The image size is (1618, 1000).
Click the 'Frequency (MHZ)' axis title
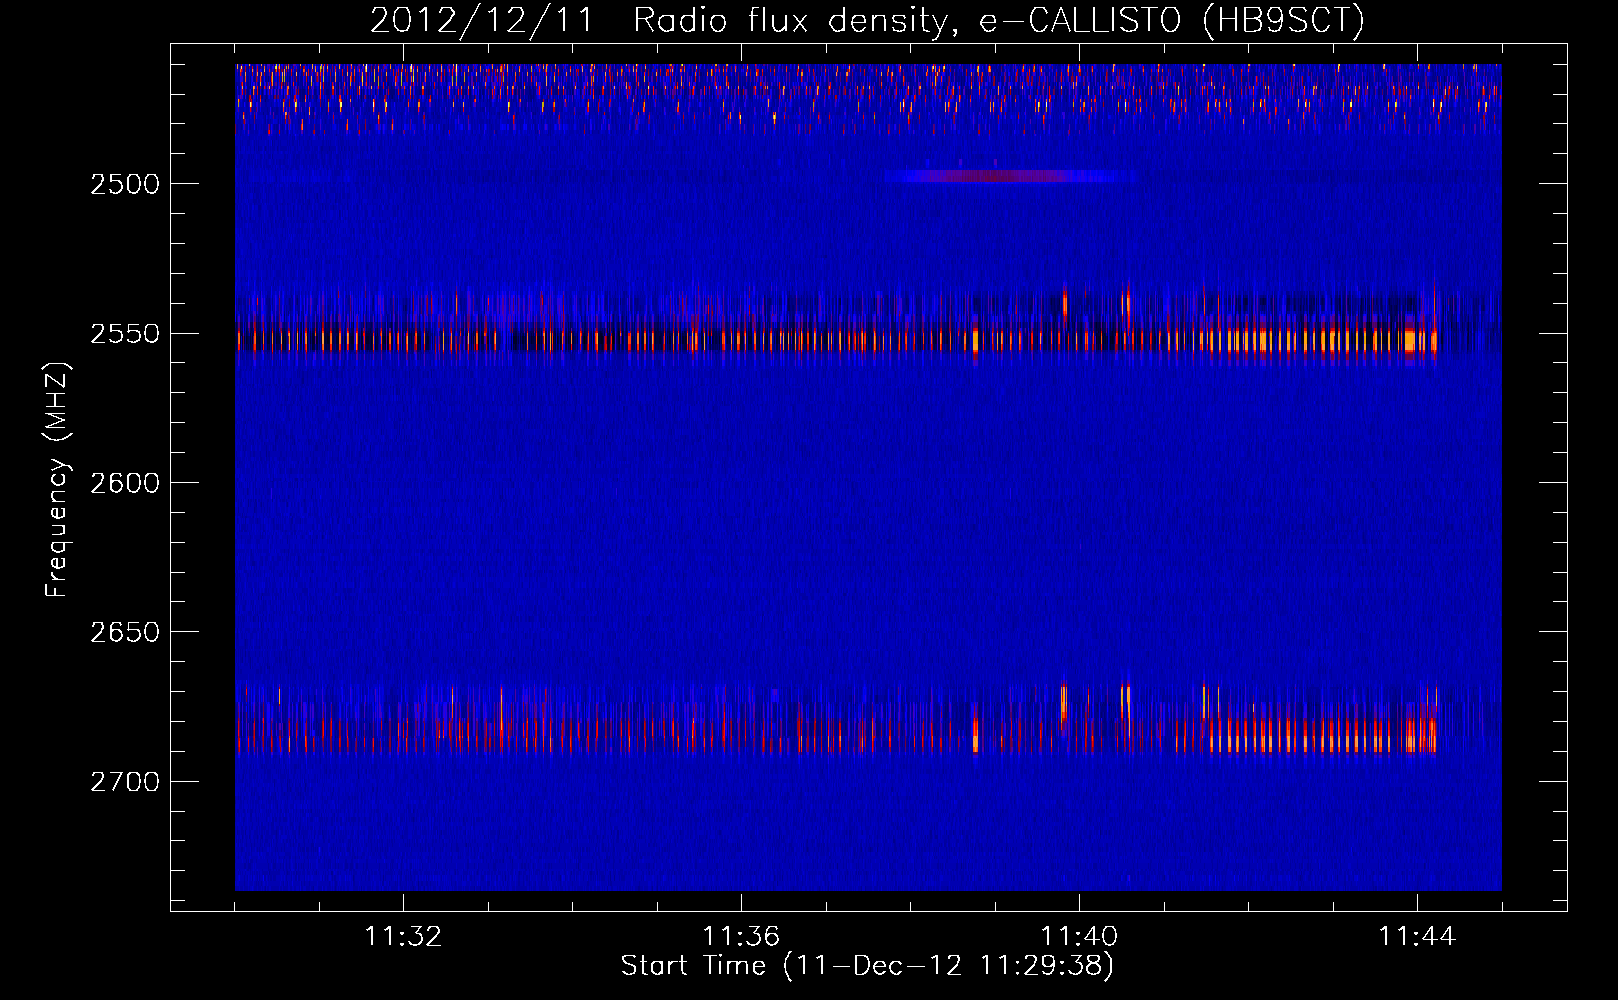[x=57, y=480]
